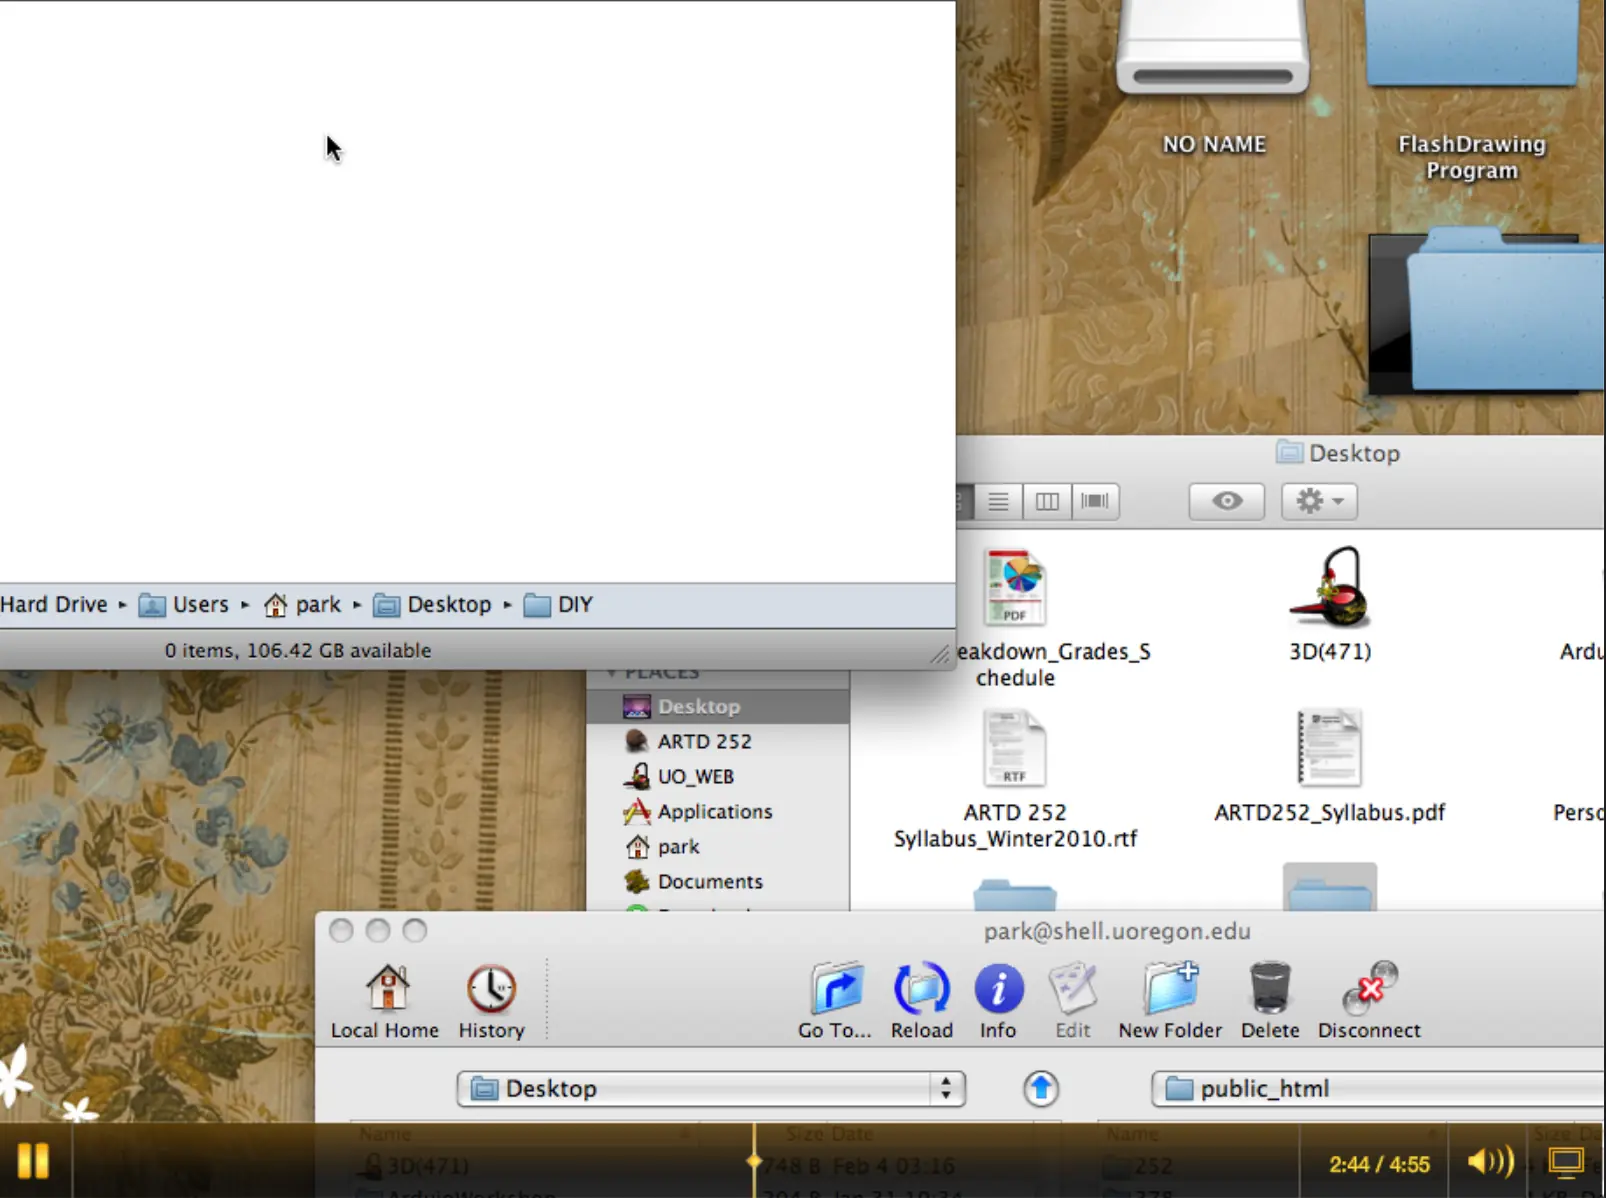1606x1198 pixels.
Task: Open the gear action dropdown menu
Action: (x=1319, y=501)
